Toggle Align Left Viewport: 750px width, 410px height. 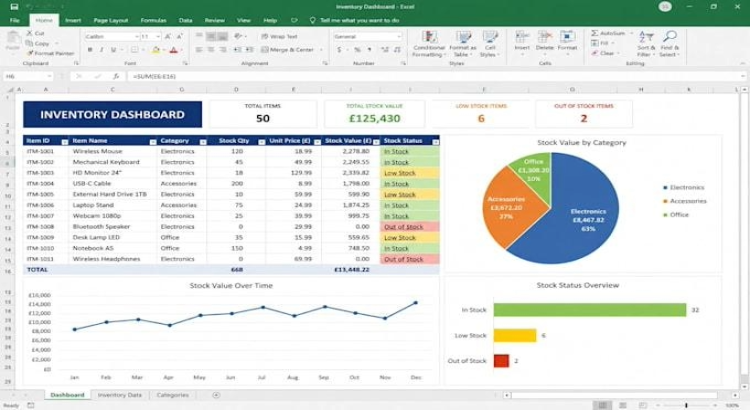(x=199, y=50)
